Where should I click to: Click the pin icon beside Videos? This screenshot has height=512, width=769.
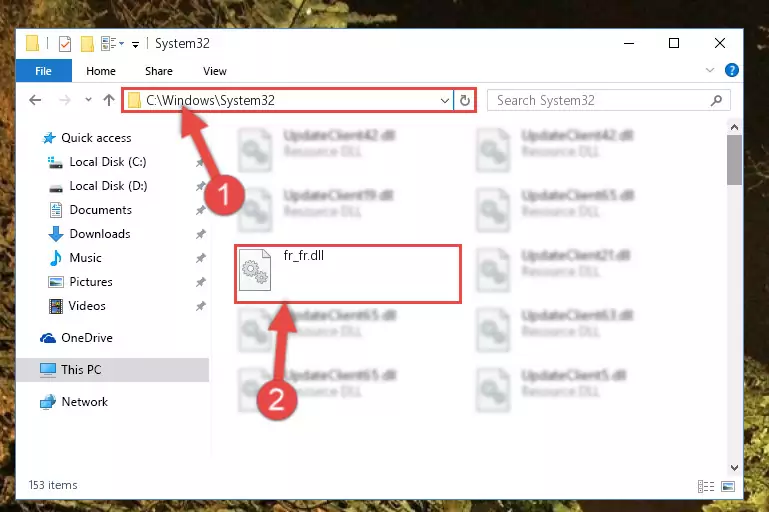201,307
